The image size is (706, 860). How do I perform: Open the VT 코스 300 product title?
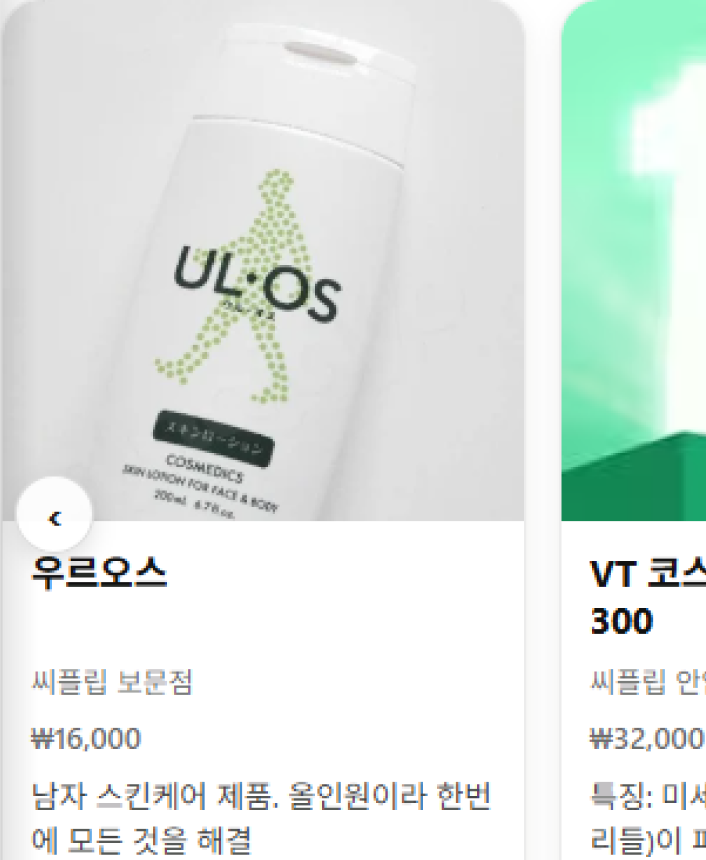648,598
